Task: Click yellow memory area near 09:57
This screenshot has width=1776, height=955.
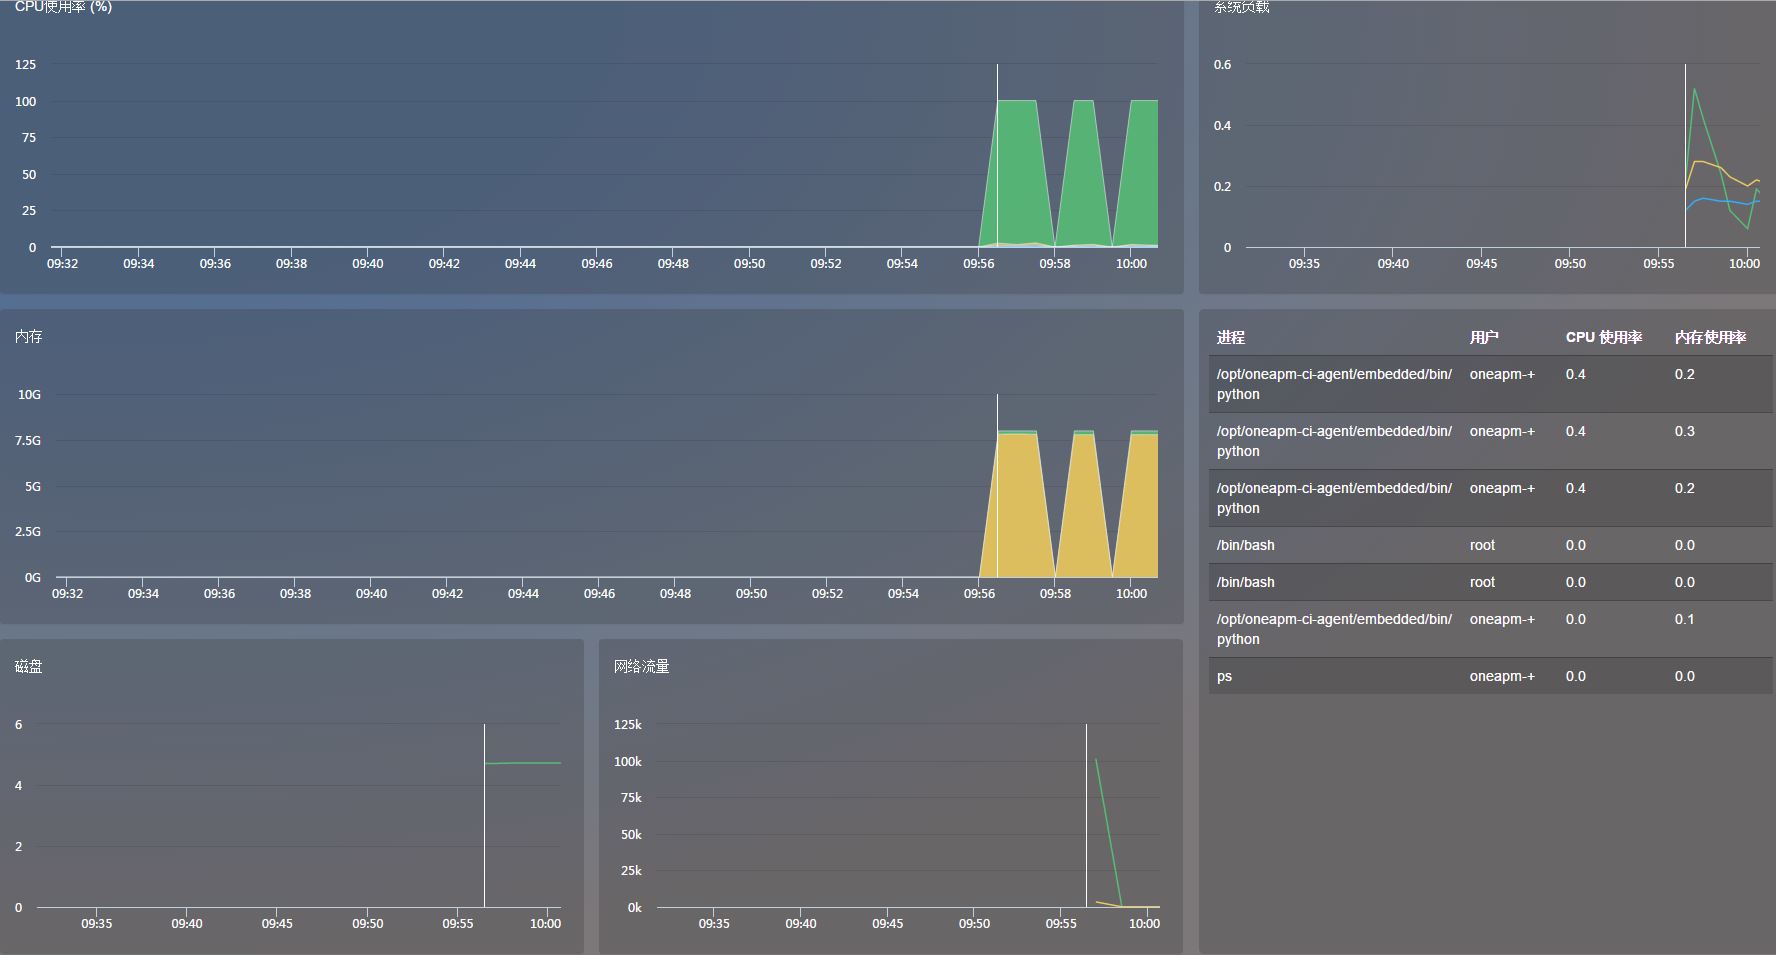Action: (1017, 505)
